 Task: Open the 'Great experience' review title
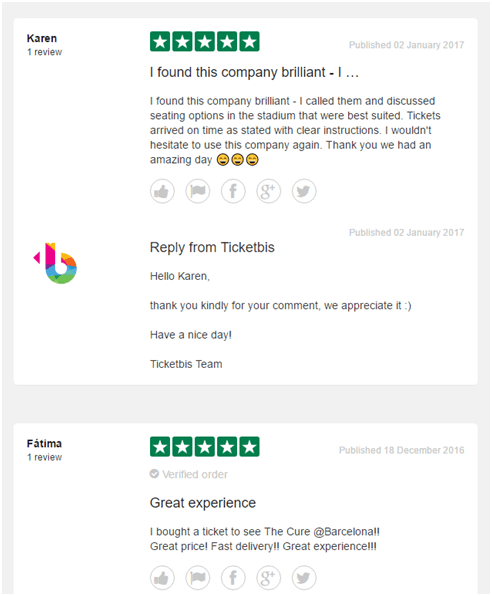click(x=203, y=503)
